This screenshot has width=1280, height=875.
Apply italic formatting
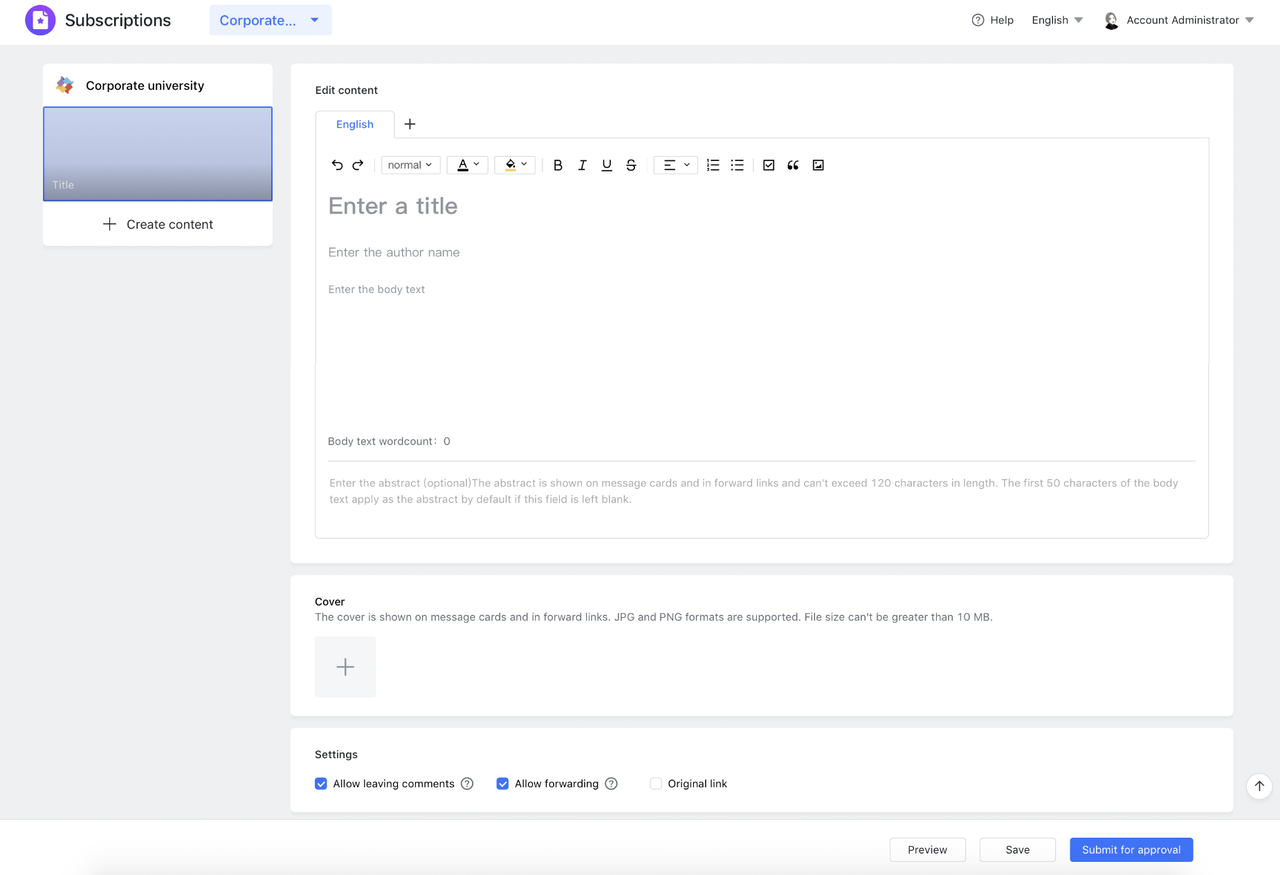582,165
